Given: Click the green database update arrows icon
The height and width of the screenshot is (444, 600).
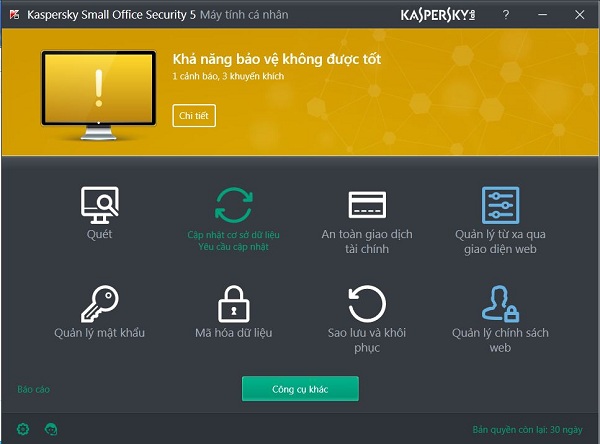Looking at the screenshot, I should tap(234, 205).
